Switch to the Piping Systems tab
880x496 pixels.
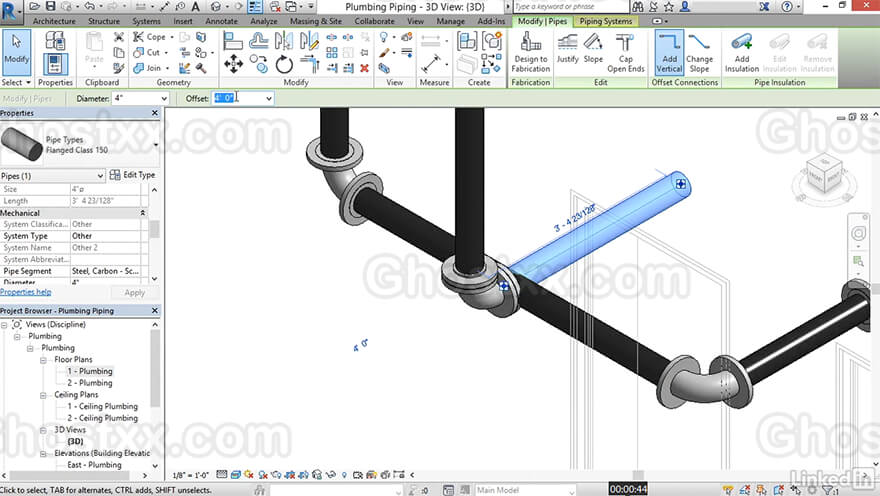606,21
